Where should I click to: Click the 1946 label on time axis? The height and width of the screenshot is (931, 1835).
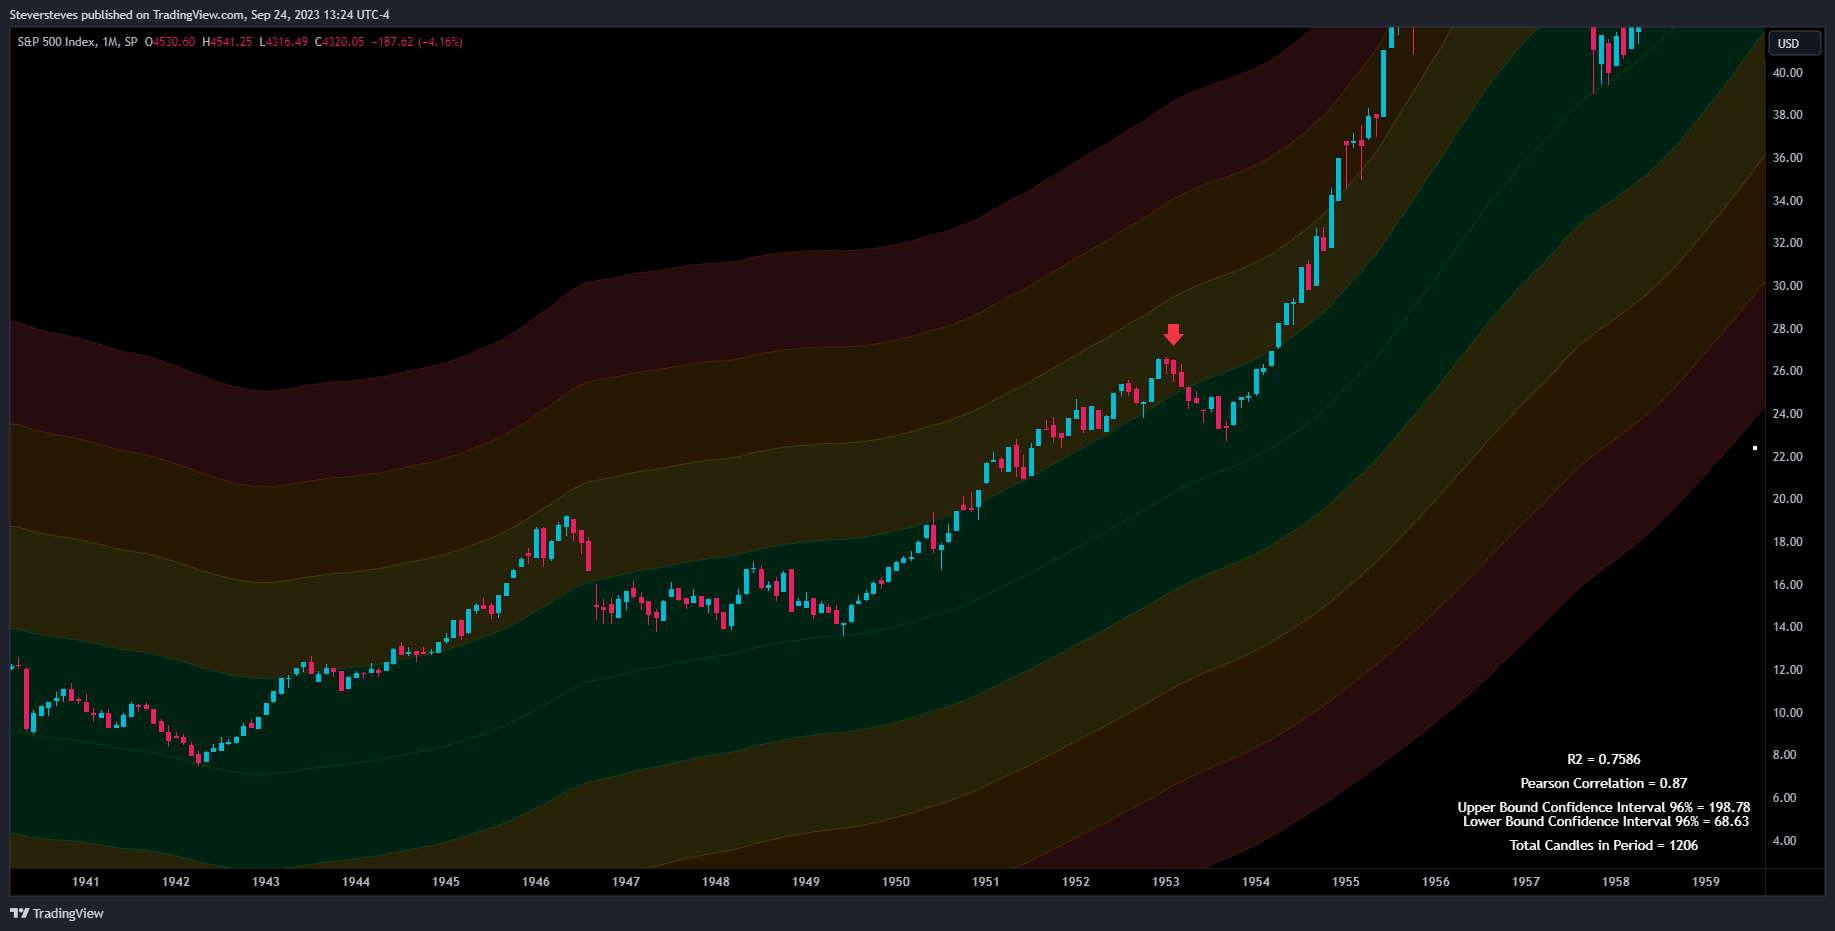pos(536,881)
